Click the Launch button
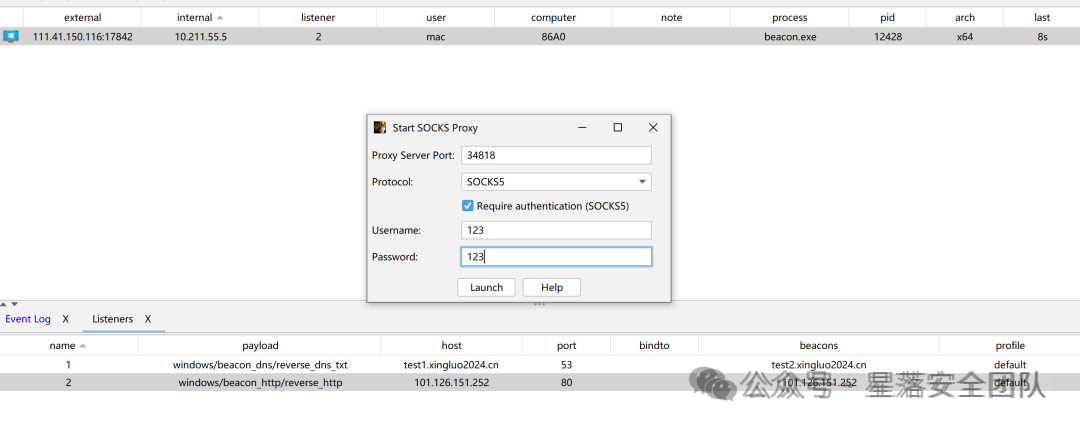1080x428 pixels. (486, 287)
